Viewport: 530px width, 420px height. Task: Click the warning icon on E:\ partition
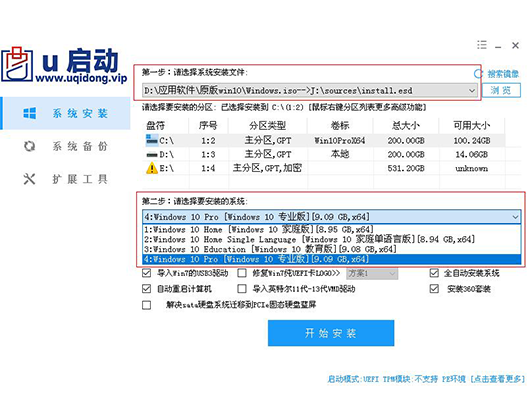coord(152,168)
